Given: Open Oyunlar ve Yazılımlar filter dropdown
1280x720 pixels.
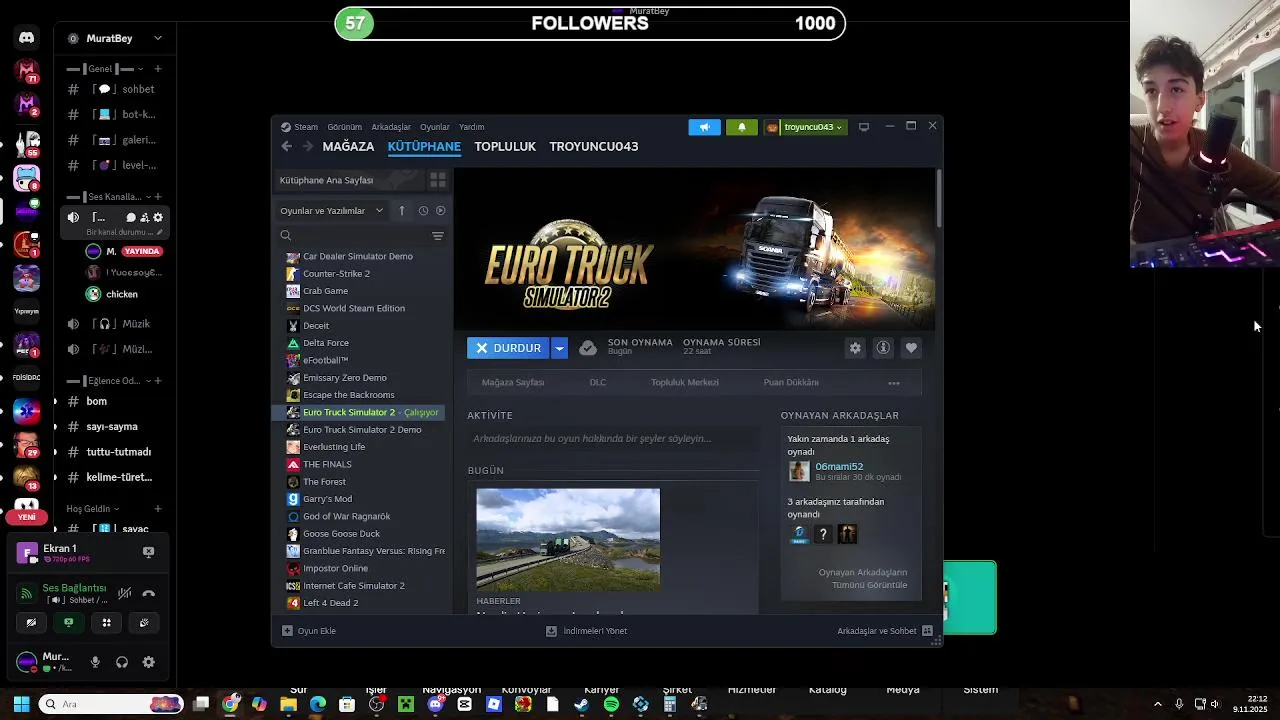Looking at the screenshot, I should [332, 211].
